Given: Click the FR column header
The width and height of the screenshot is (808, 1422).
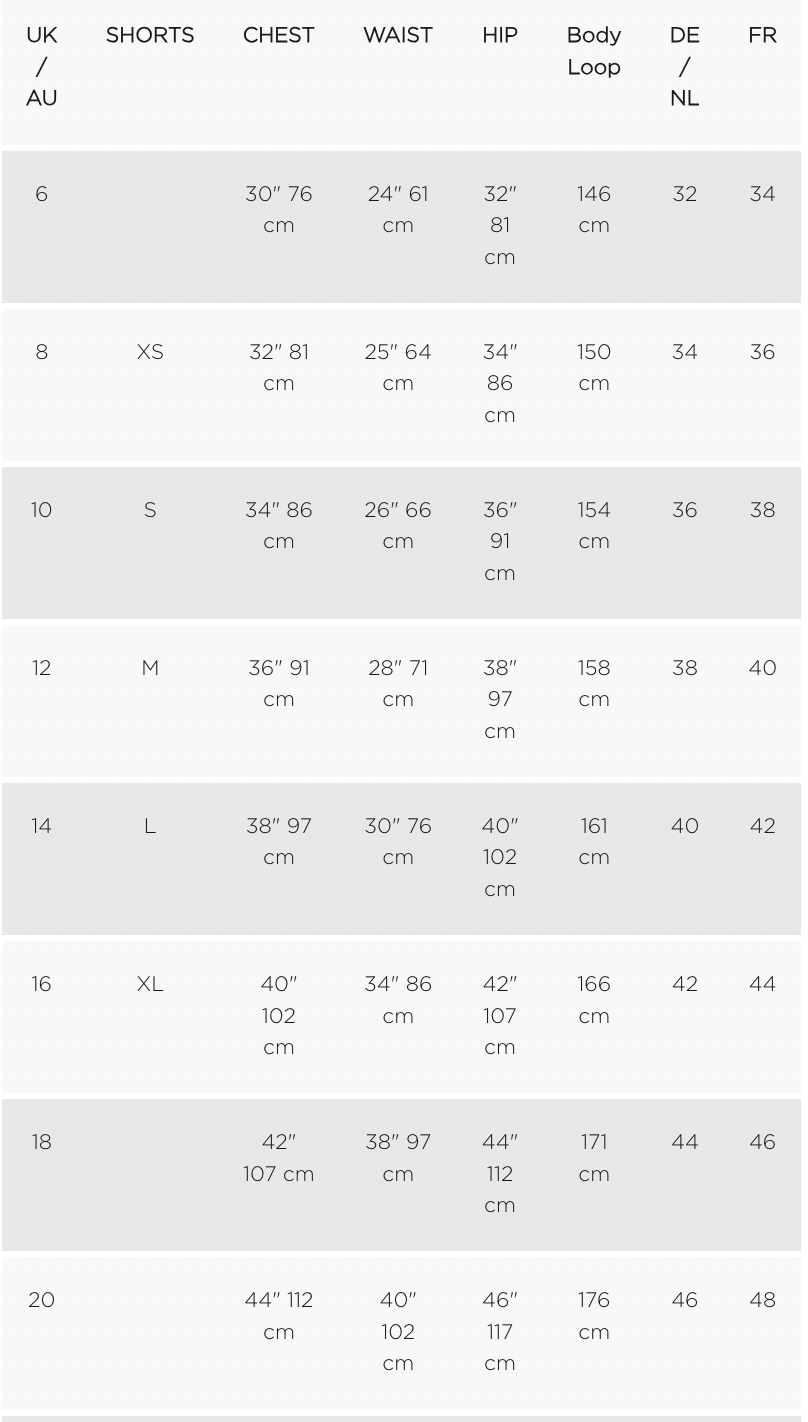Looking at the screenshot, I should 763,36.
